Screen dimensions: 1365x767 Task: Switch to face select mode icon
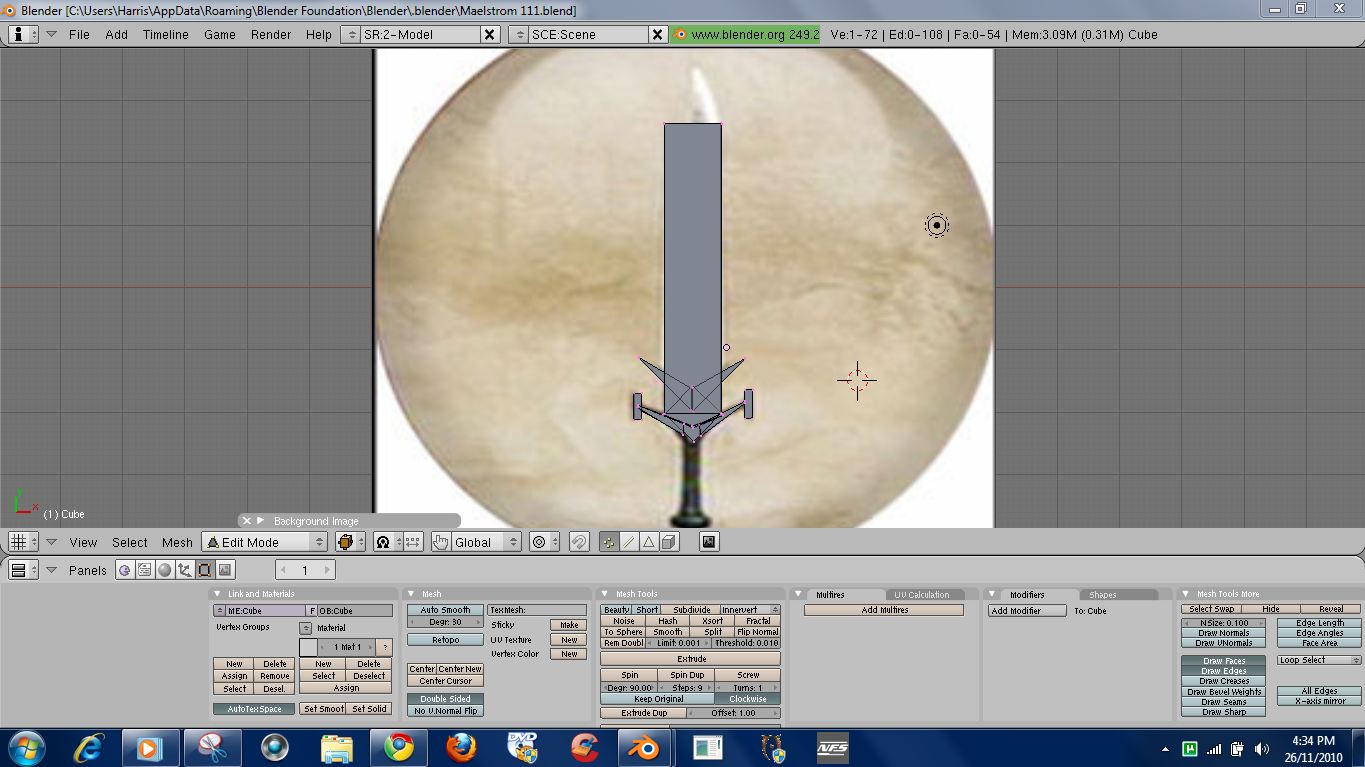[x=648, y=542]
